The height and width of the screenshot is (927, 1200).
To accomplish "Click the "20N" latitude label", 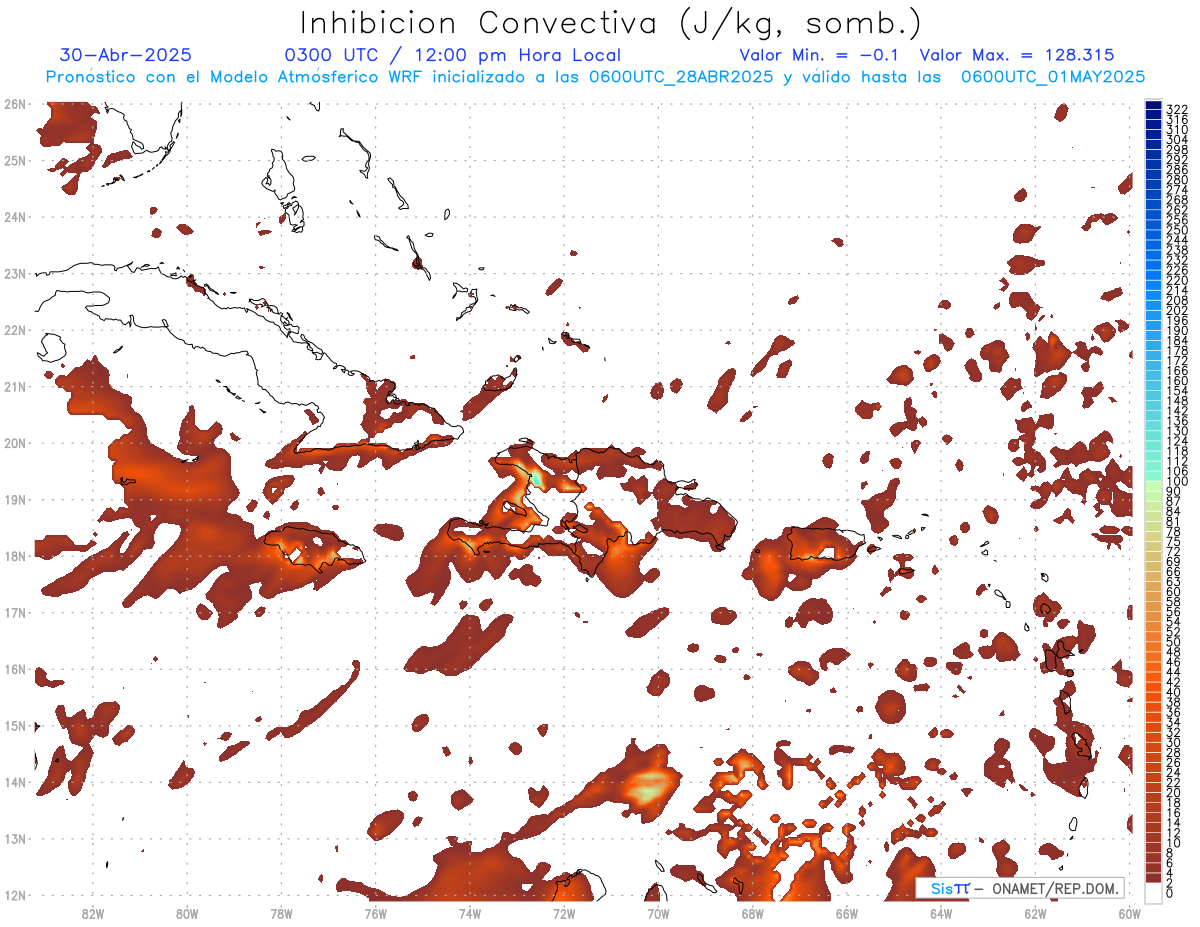I will pyautogui.click(x=14, y=443).
